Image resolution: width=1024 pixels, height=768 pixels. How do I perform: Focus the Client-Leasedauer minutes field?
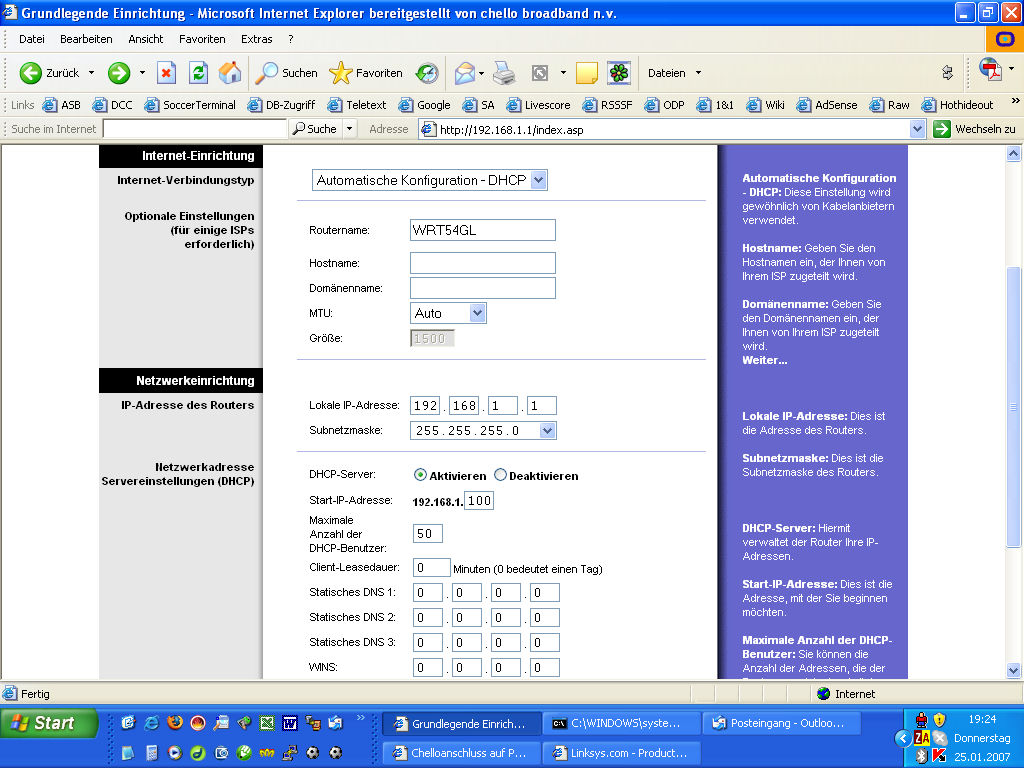pyautogui.click(x=431, y=568)
